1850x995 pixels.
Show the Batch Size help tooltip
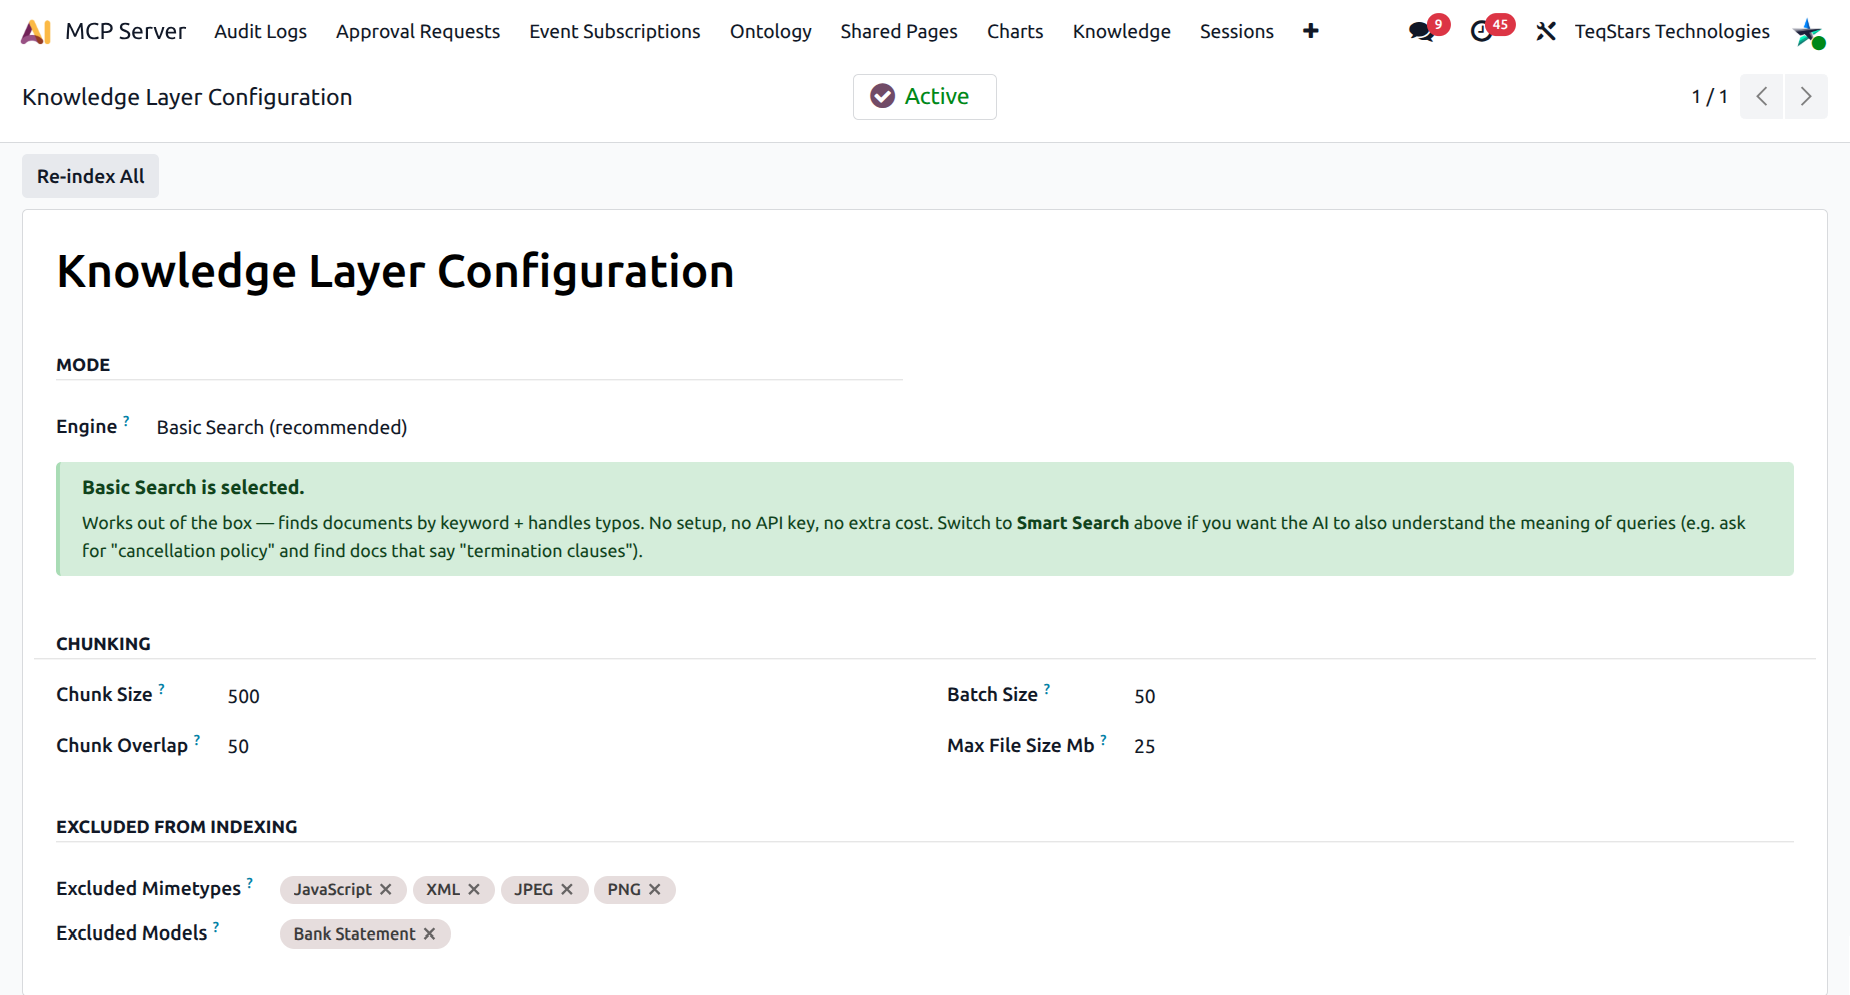(x=1047, y=689)
